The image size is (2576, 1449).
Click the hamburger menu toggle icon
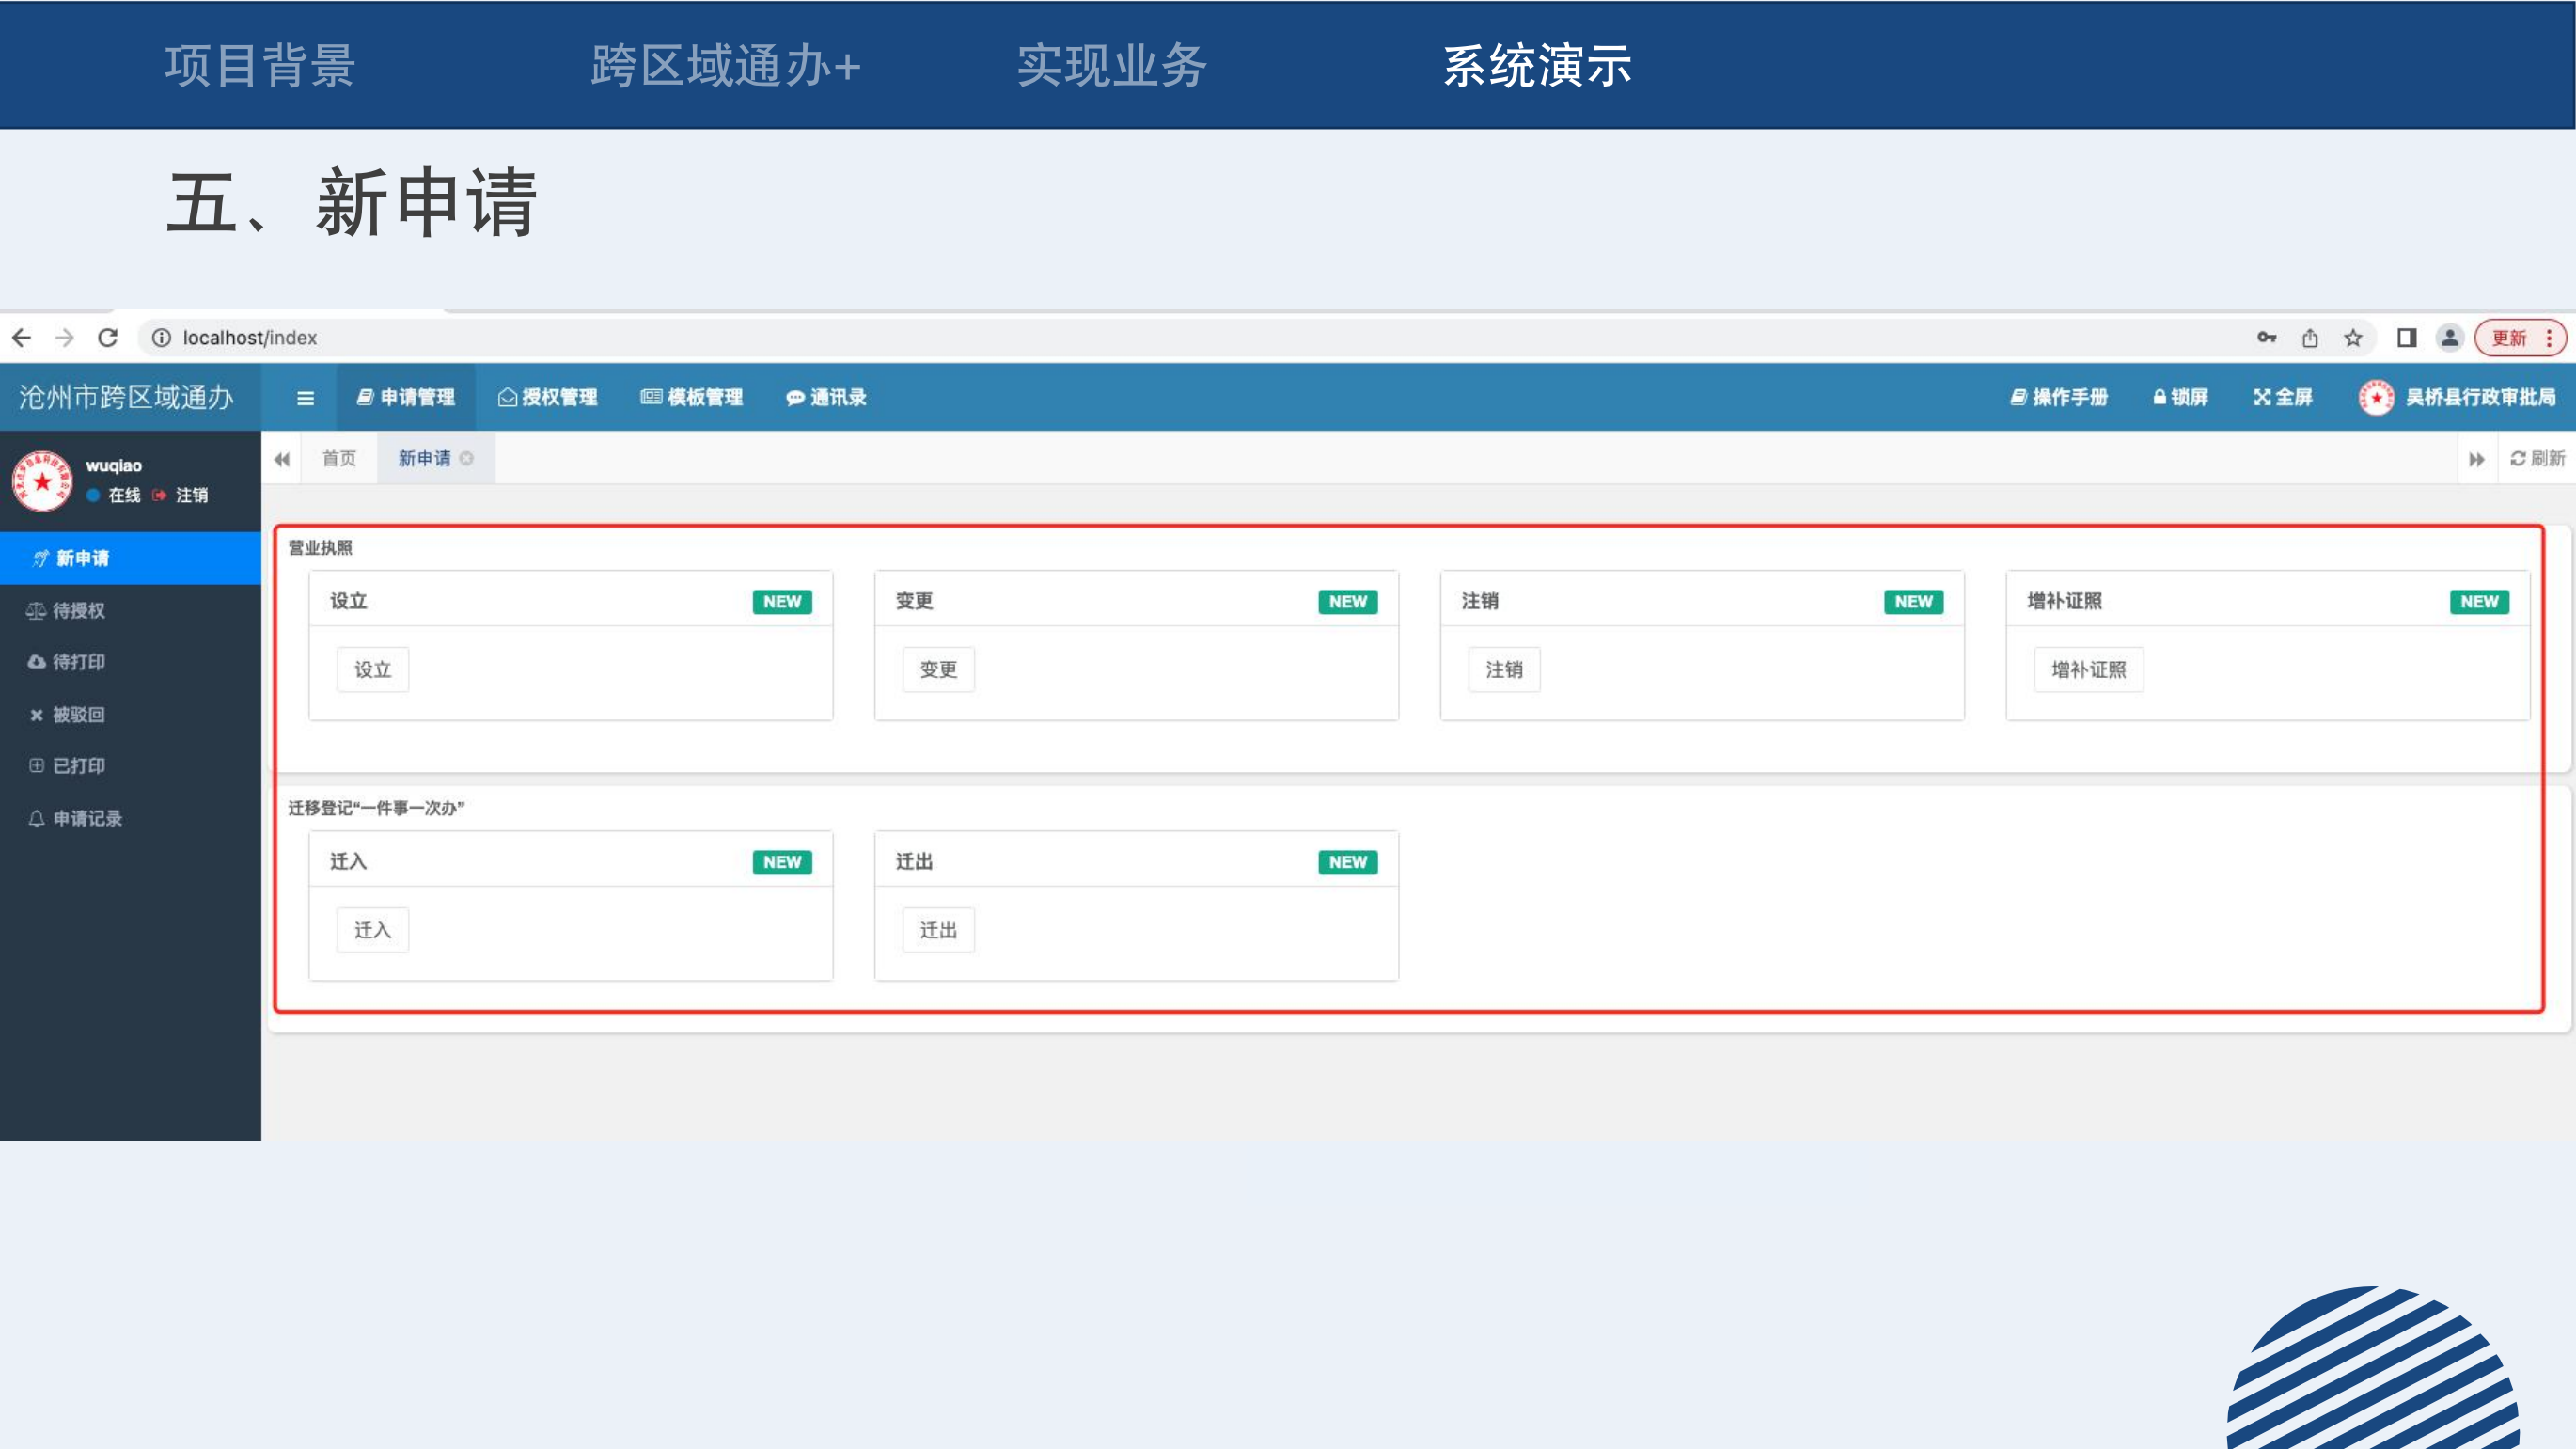(305, 398)
